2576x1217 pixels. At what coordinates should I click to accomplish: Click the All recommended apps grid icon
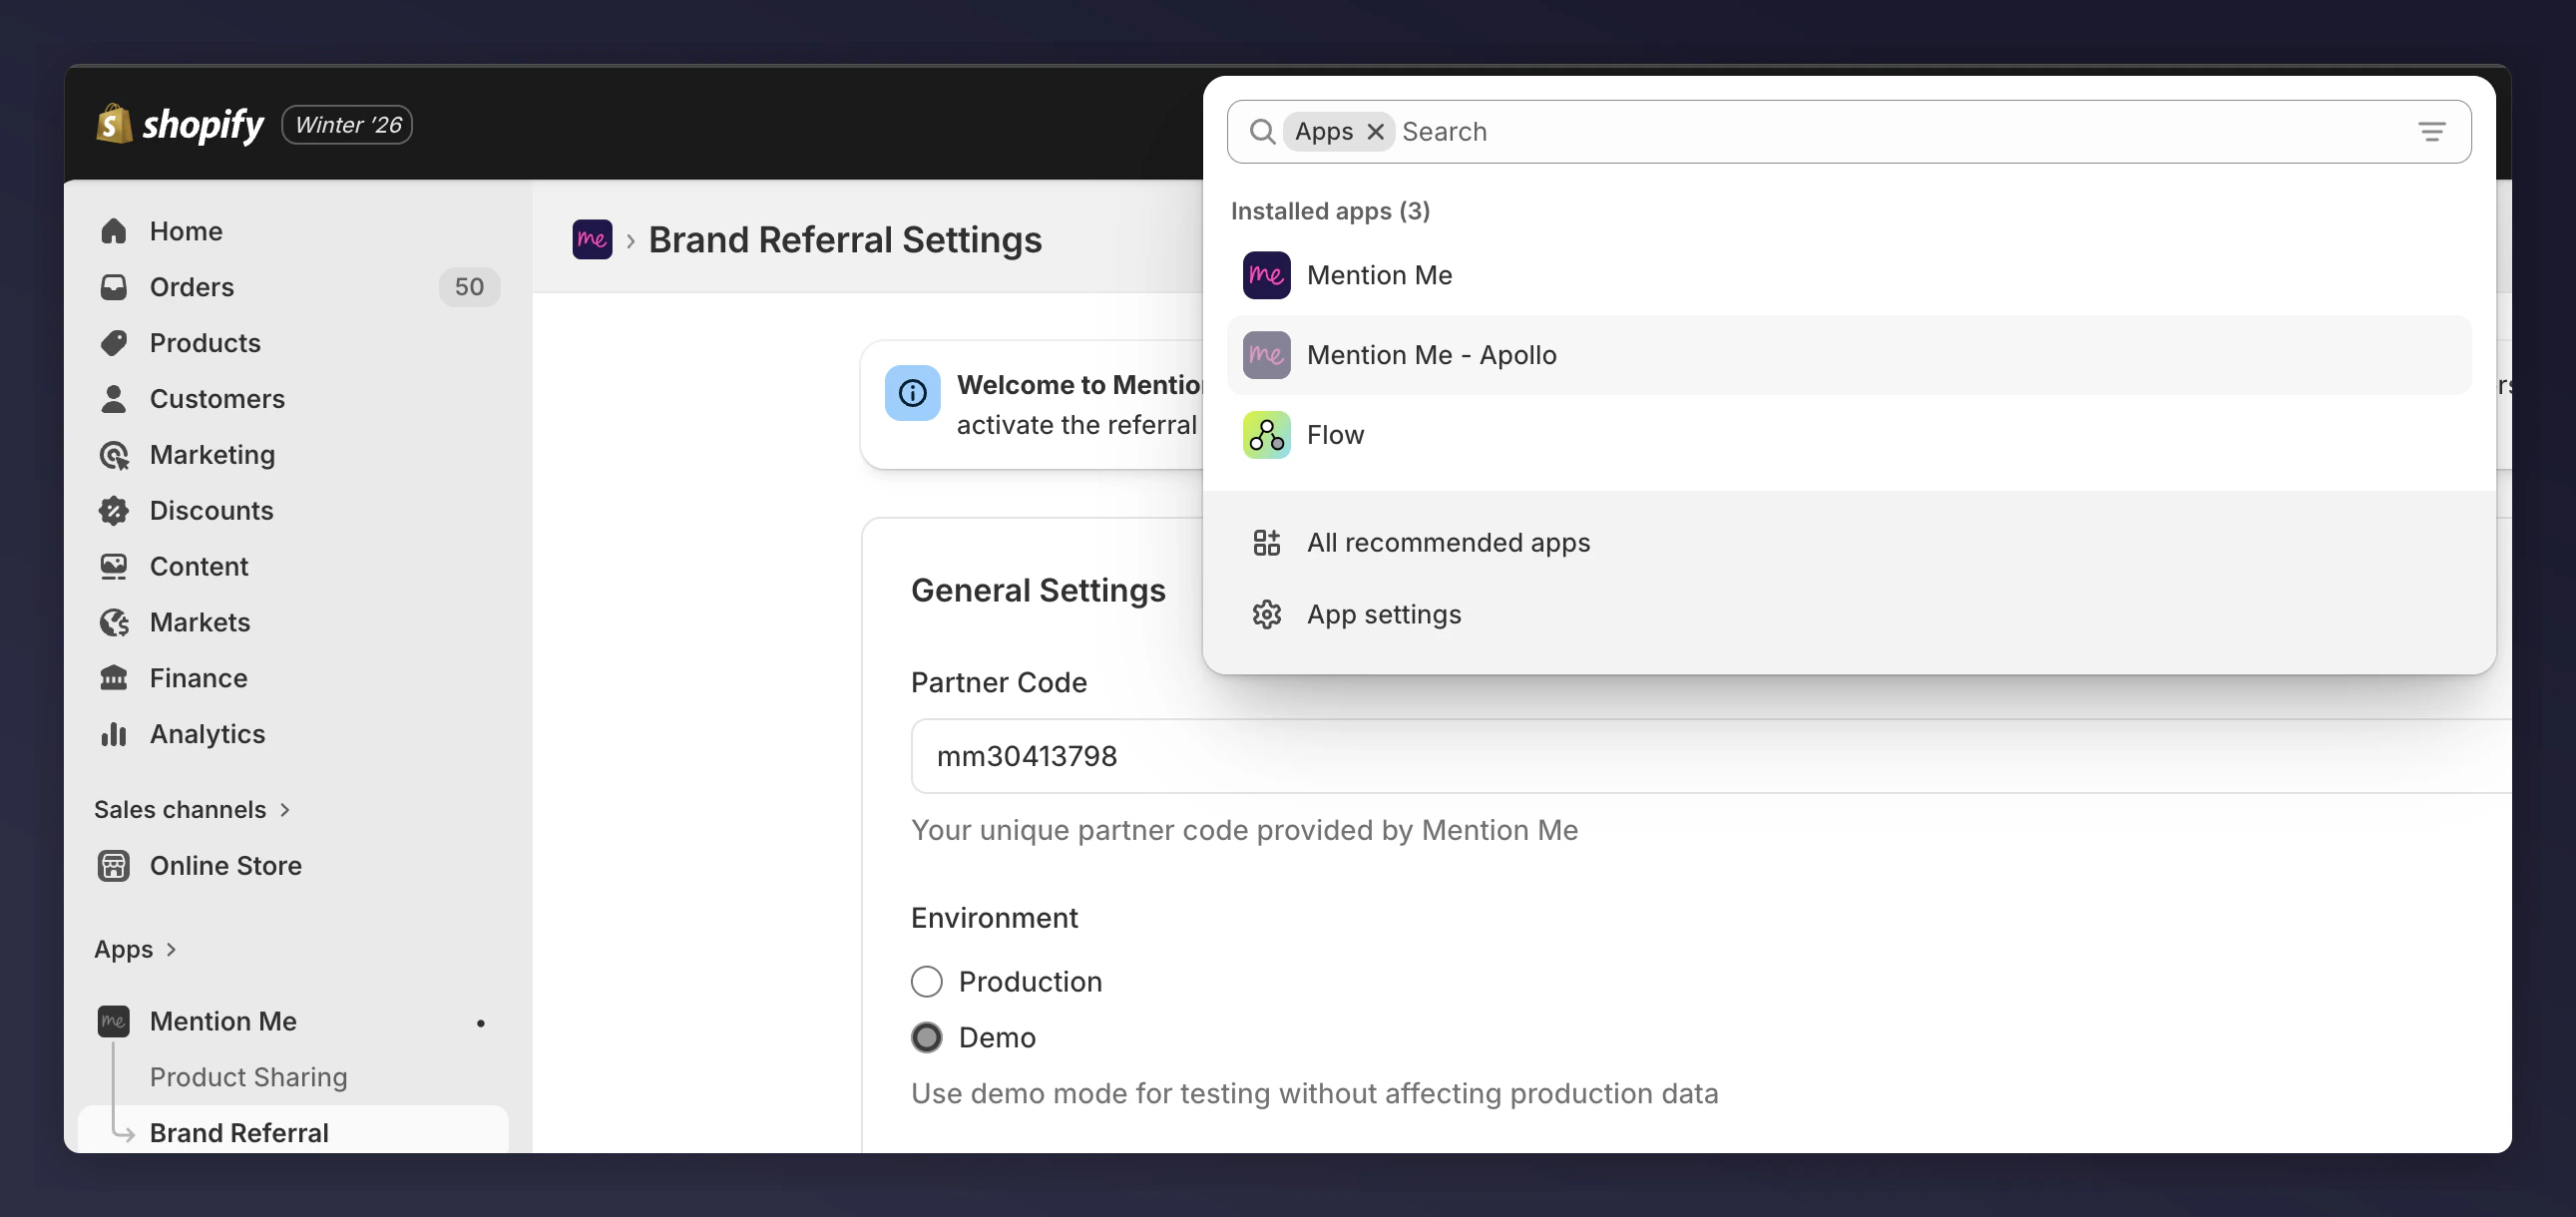coord(1266,543)
